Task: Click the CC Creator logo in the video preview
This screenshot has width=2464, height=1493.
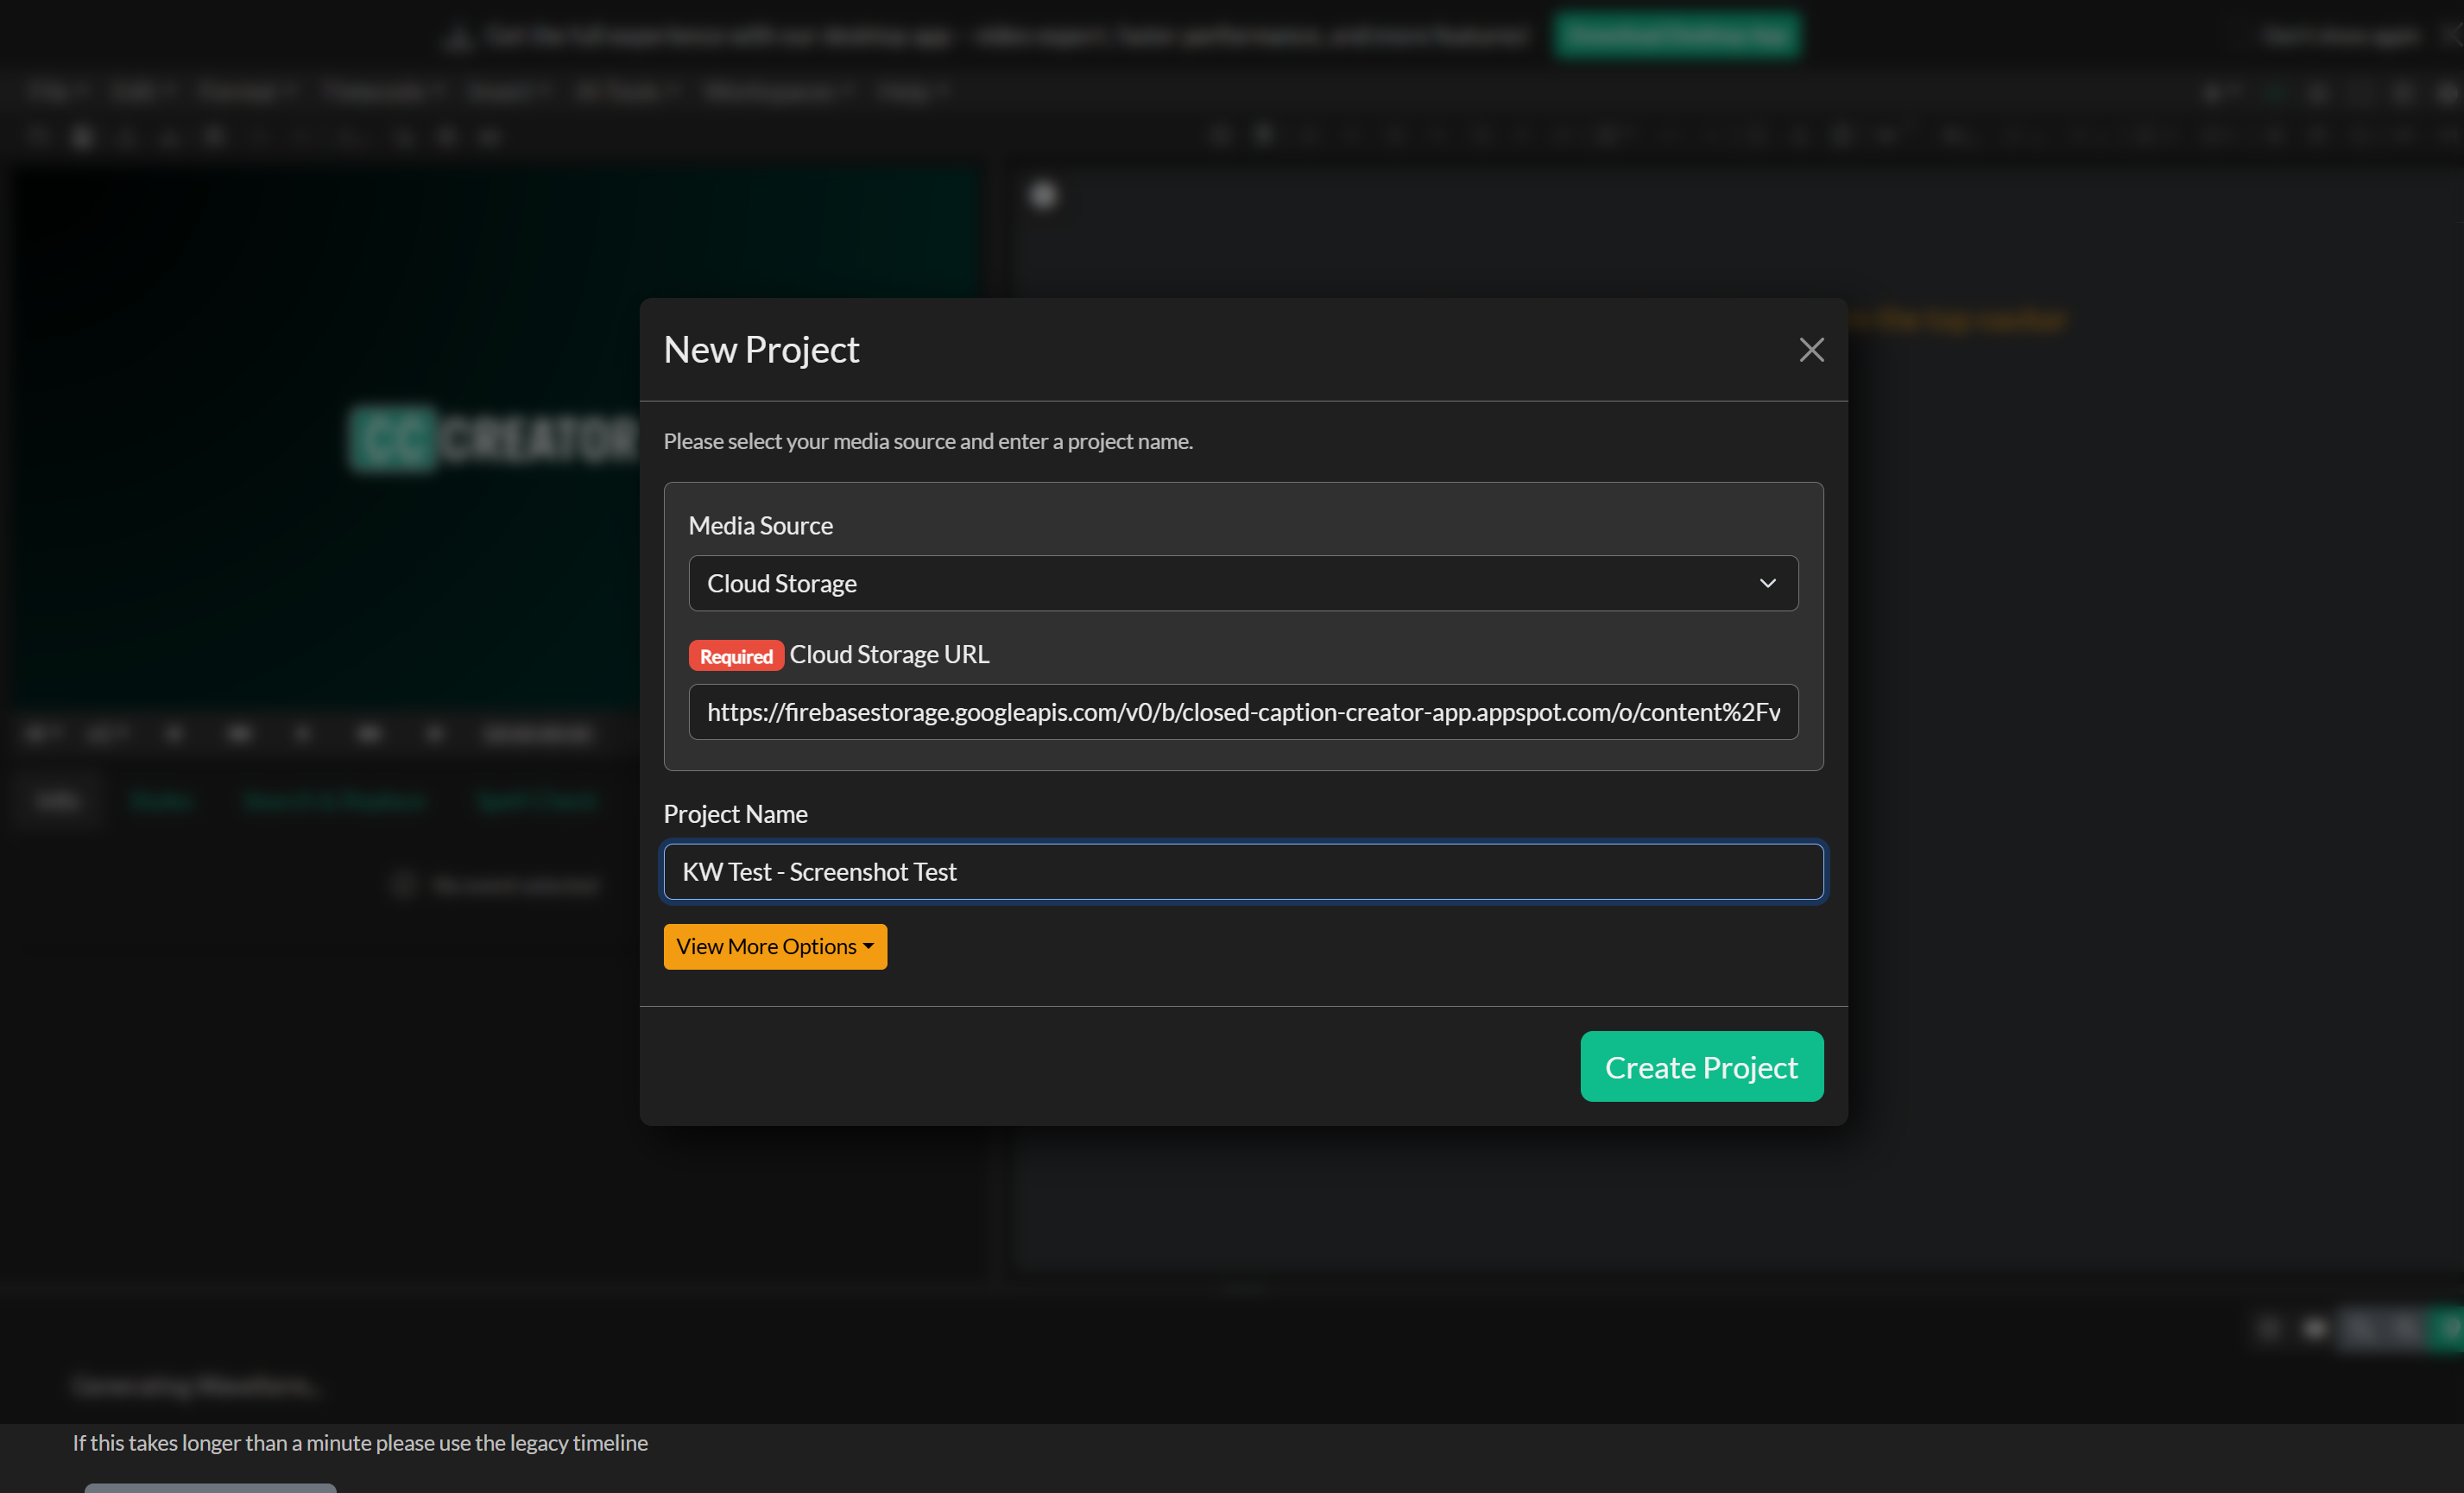Action: point(390,439)
